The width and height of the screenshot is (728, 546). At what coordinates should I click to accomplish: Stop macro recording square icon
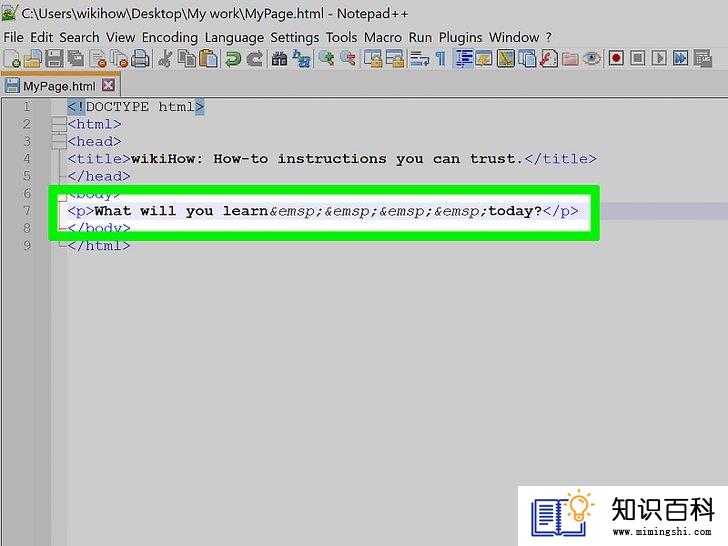(637, 58)
